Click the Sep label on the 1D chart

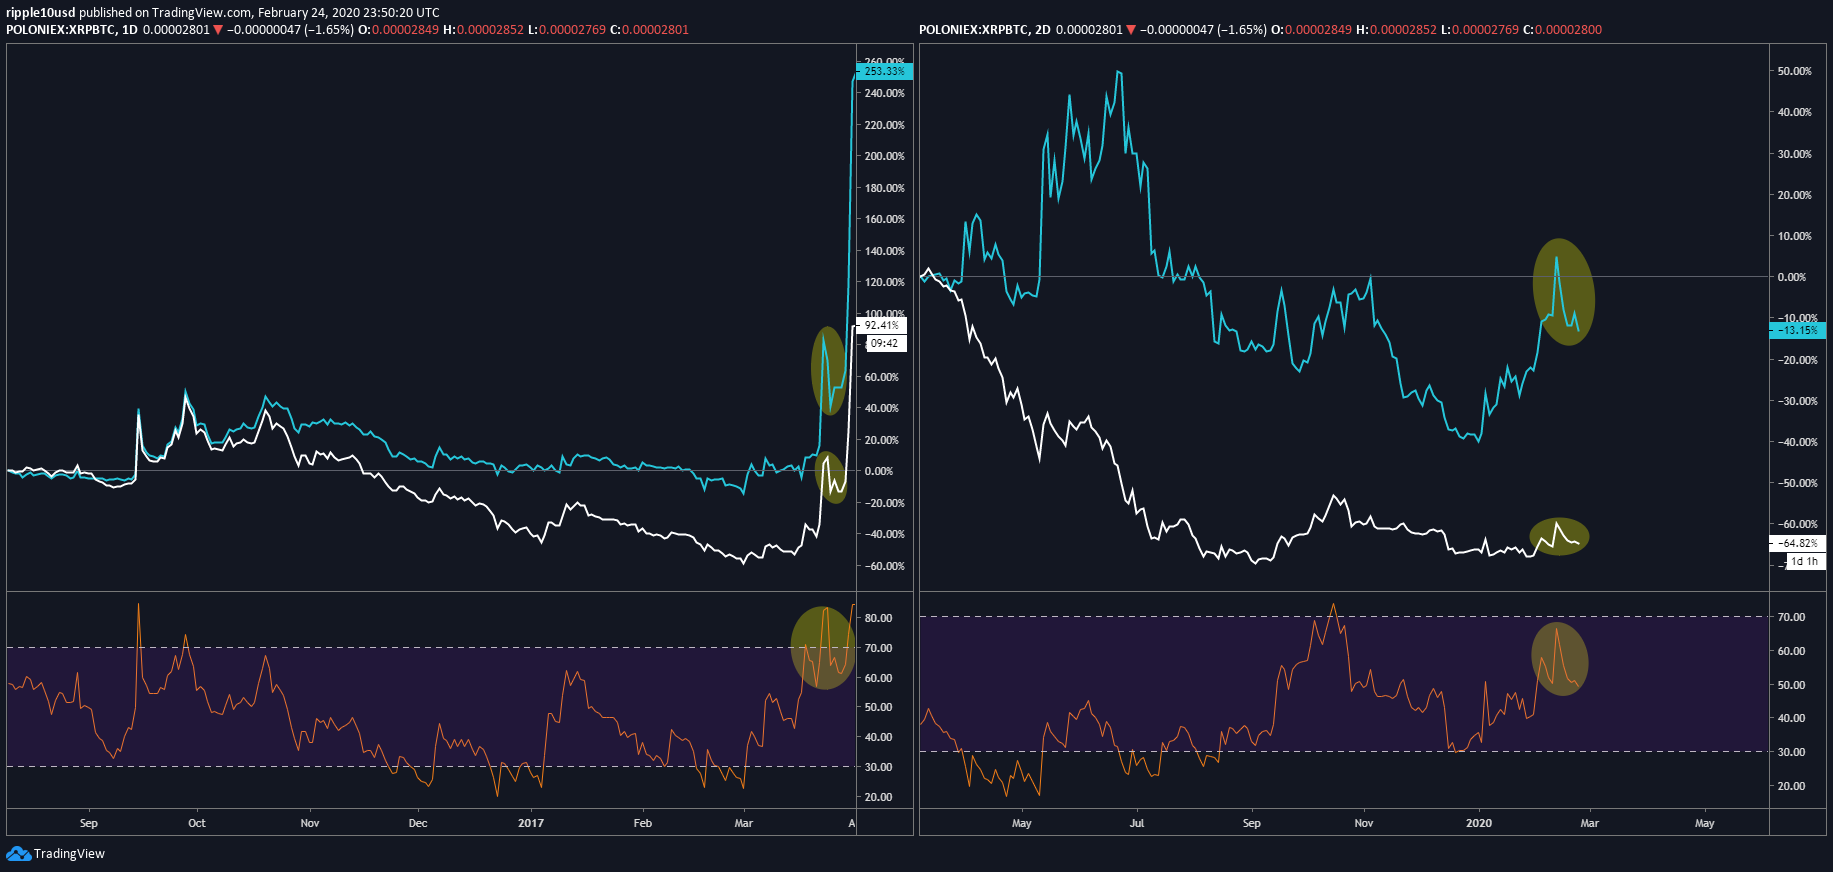tap(89, 823)
